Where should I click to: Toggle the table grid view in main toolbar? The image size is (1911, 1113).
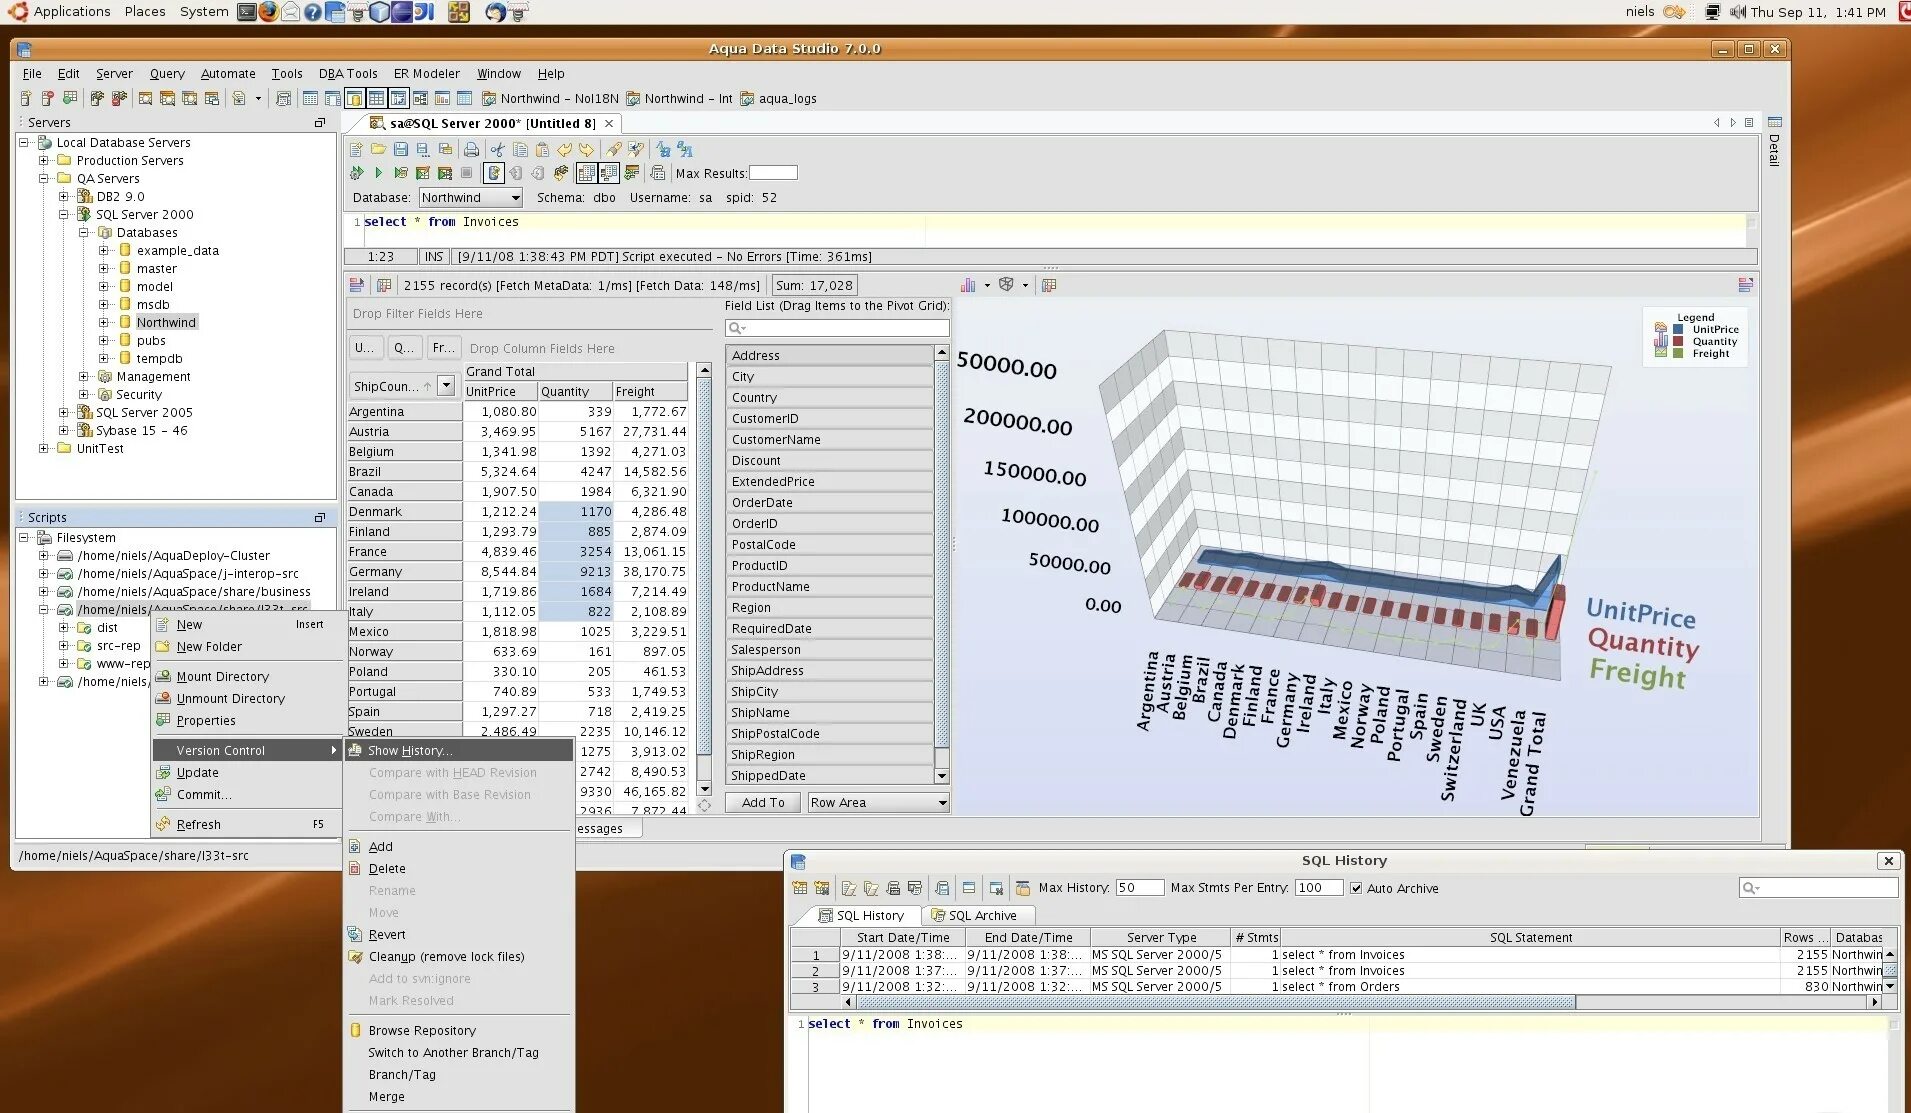pyautogui.click(x=376, y=98)
